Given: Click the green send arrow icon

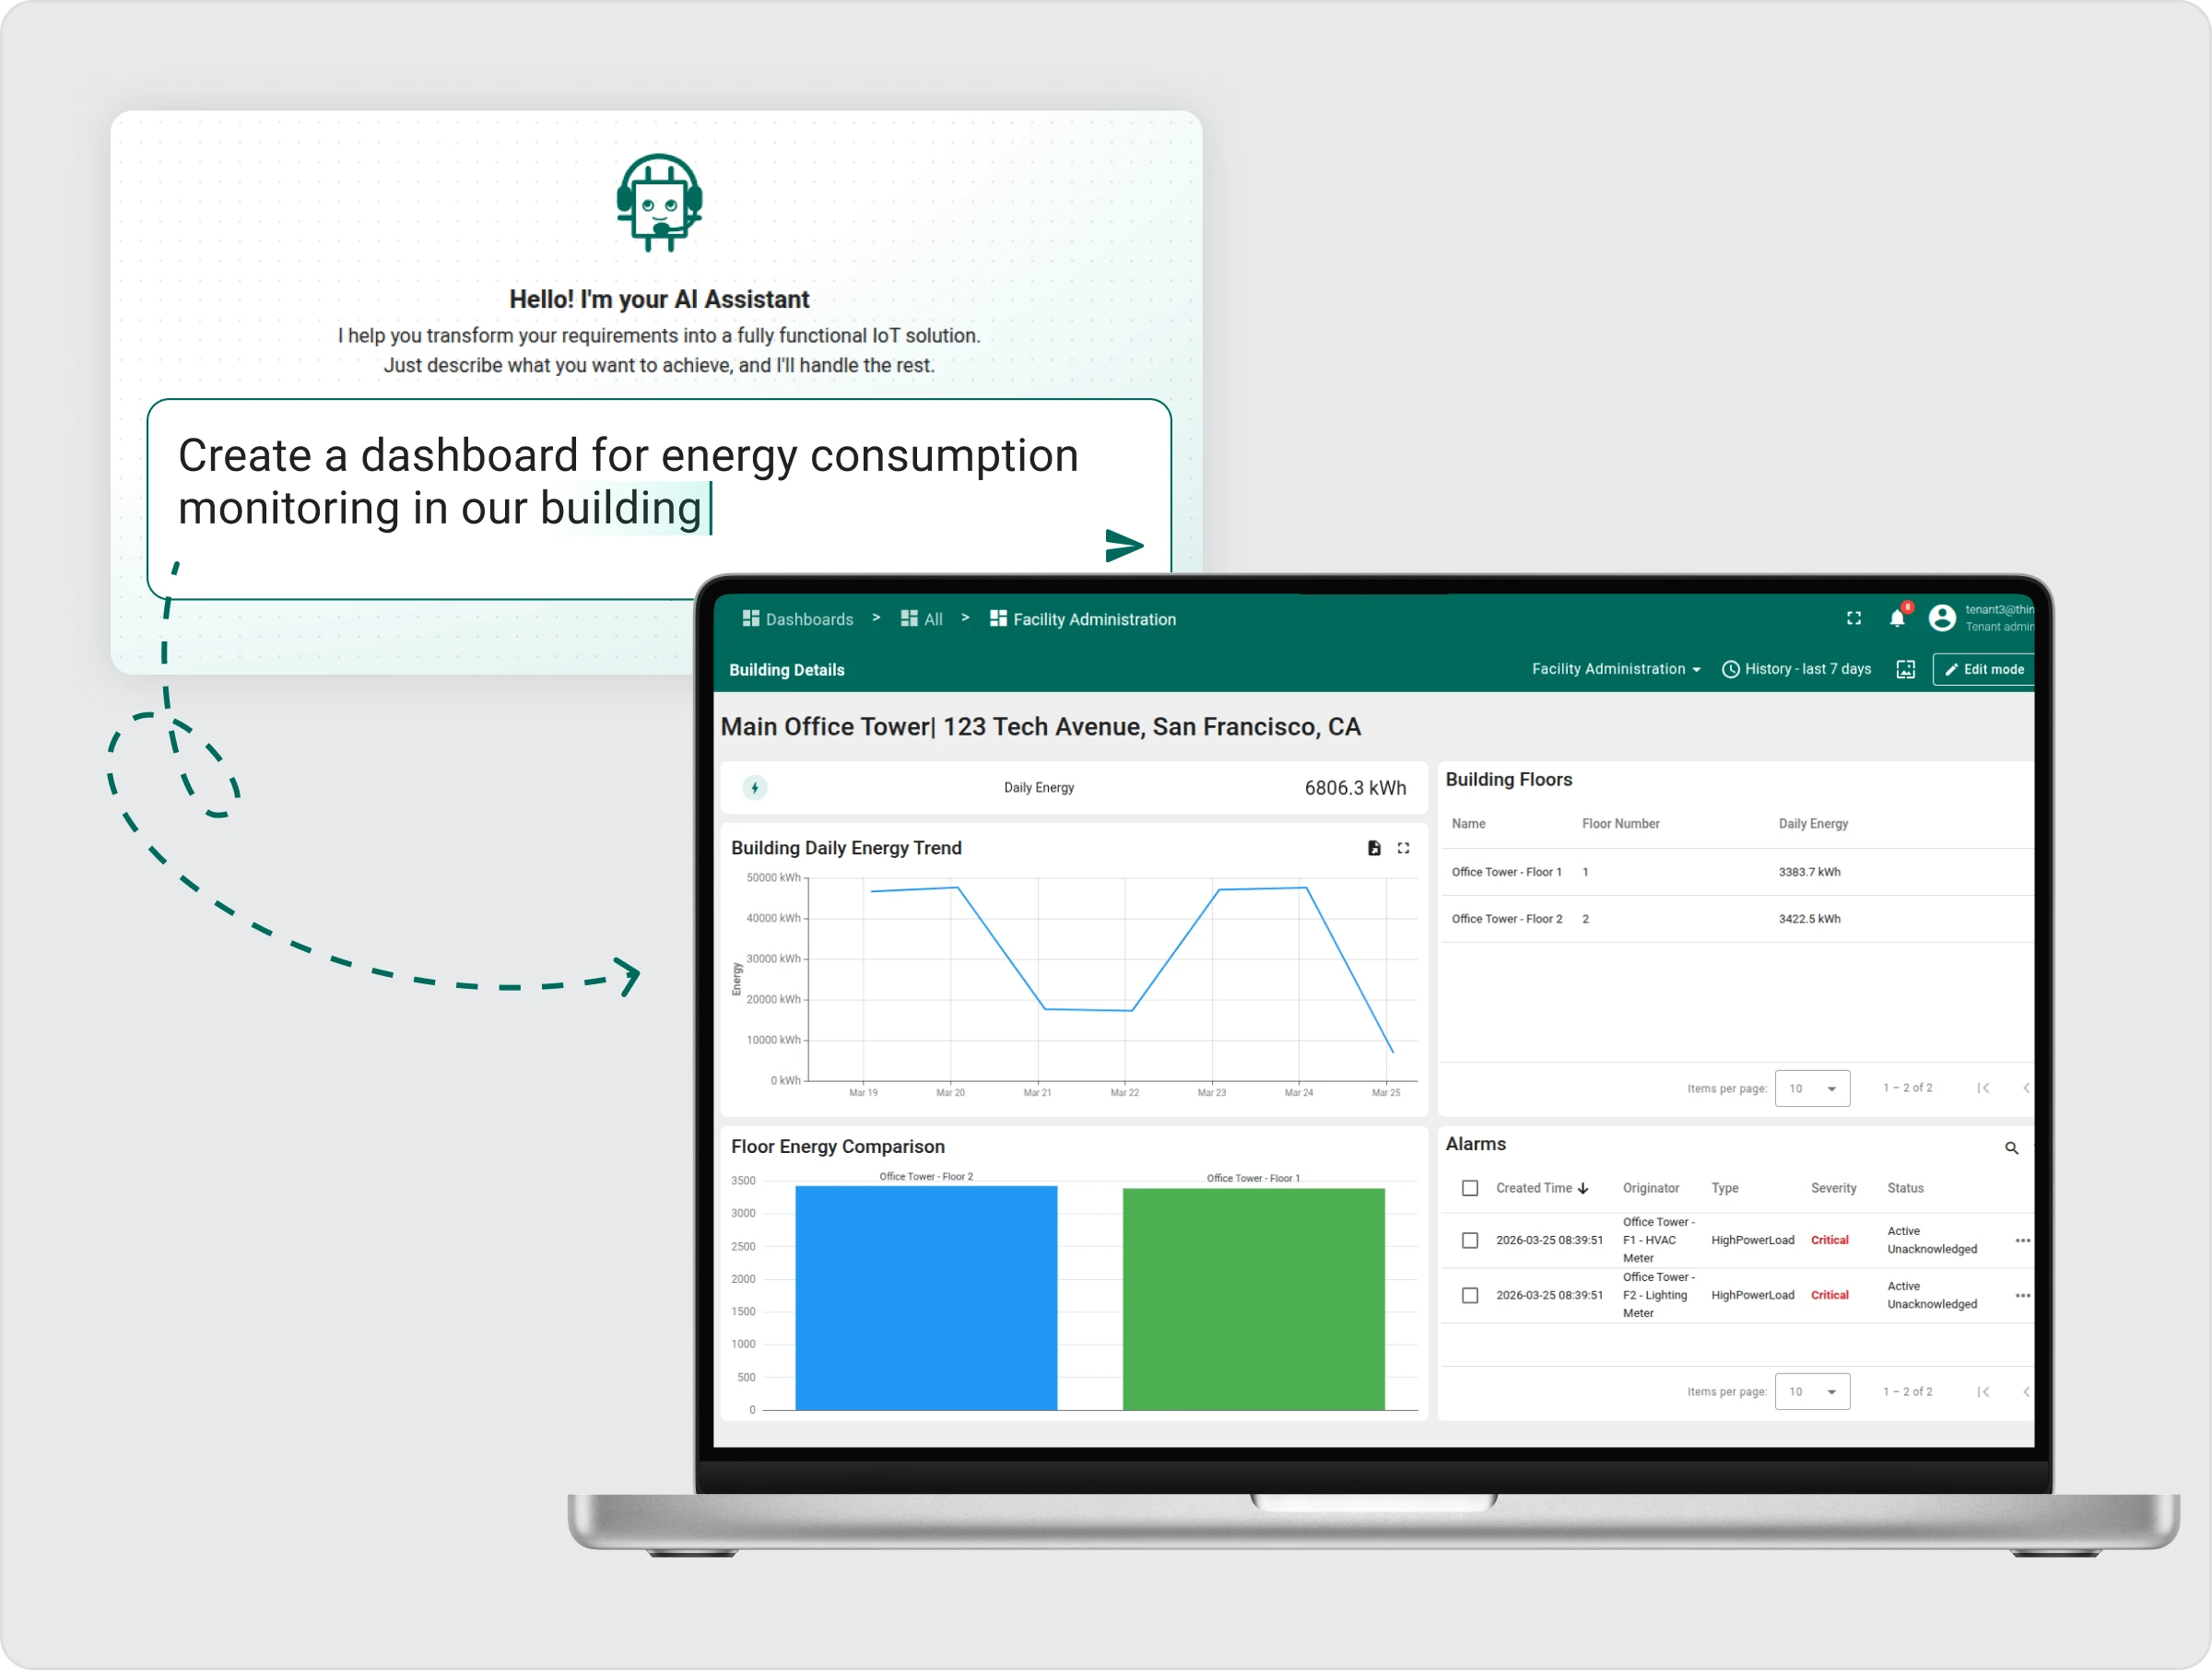Looking at the screenshot, I should [x=1124, y=546].
